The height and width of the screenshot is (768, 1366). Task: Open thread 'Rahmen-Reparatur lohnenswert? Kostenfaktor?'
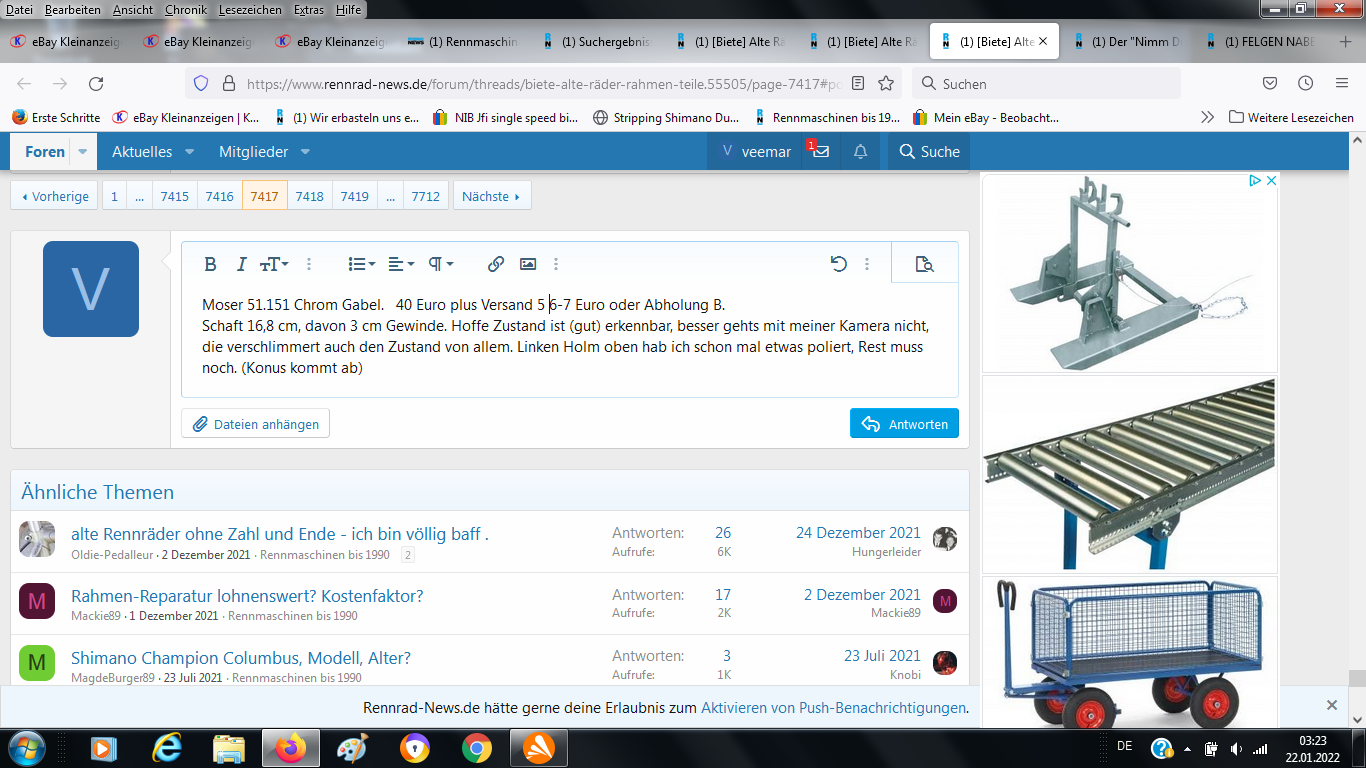click(x=247, y=596)
